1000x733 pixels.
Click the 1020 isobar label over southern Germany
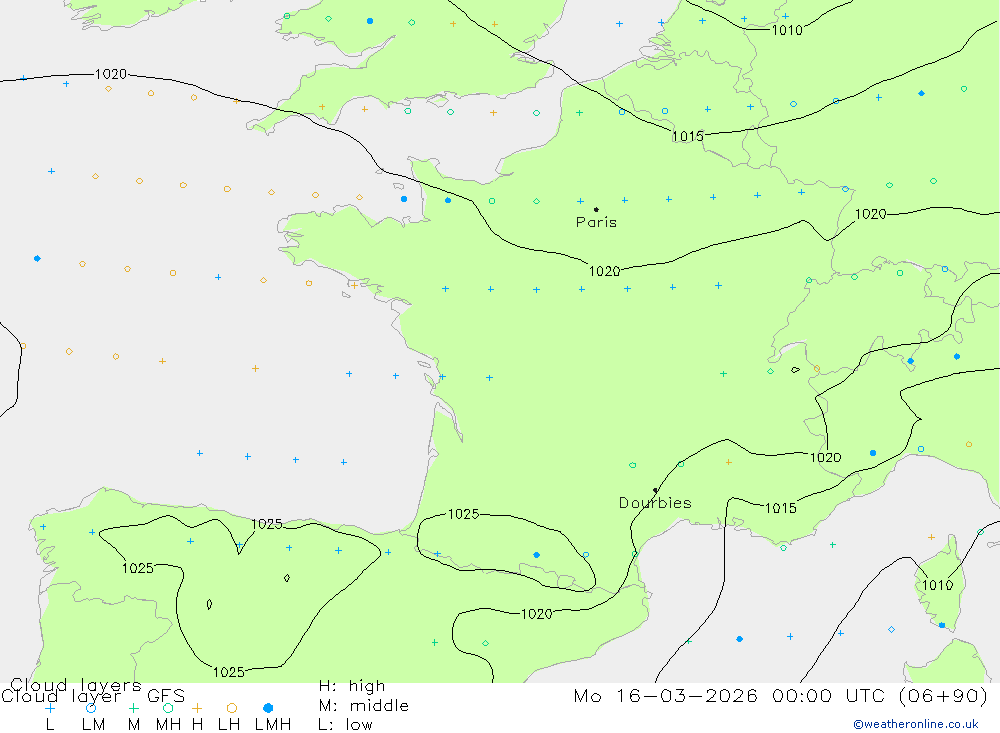(871, 214)
